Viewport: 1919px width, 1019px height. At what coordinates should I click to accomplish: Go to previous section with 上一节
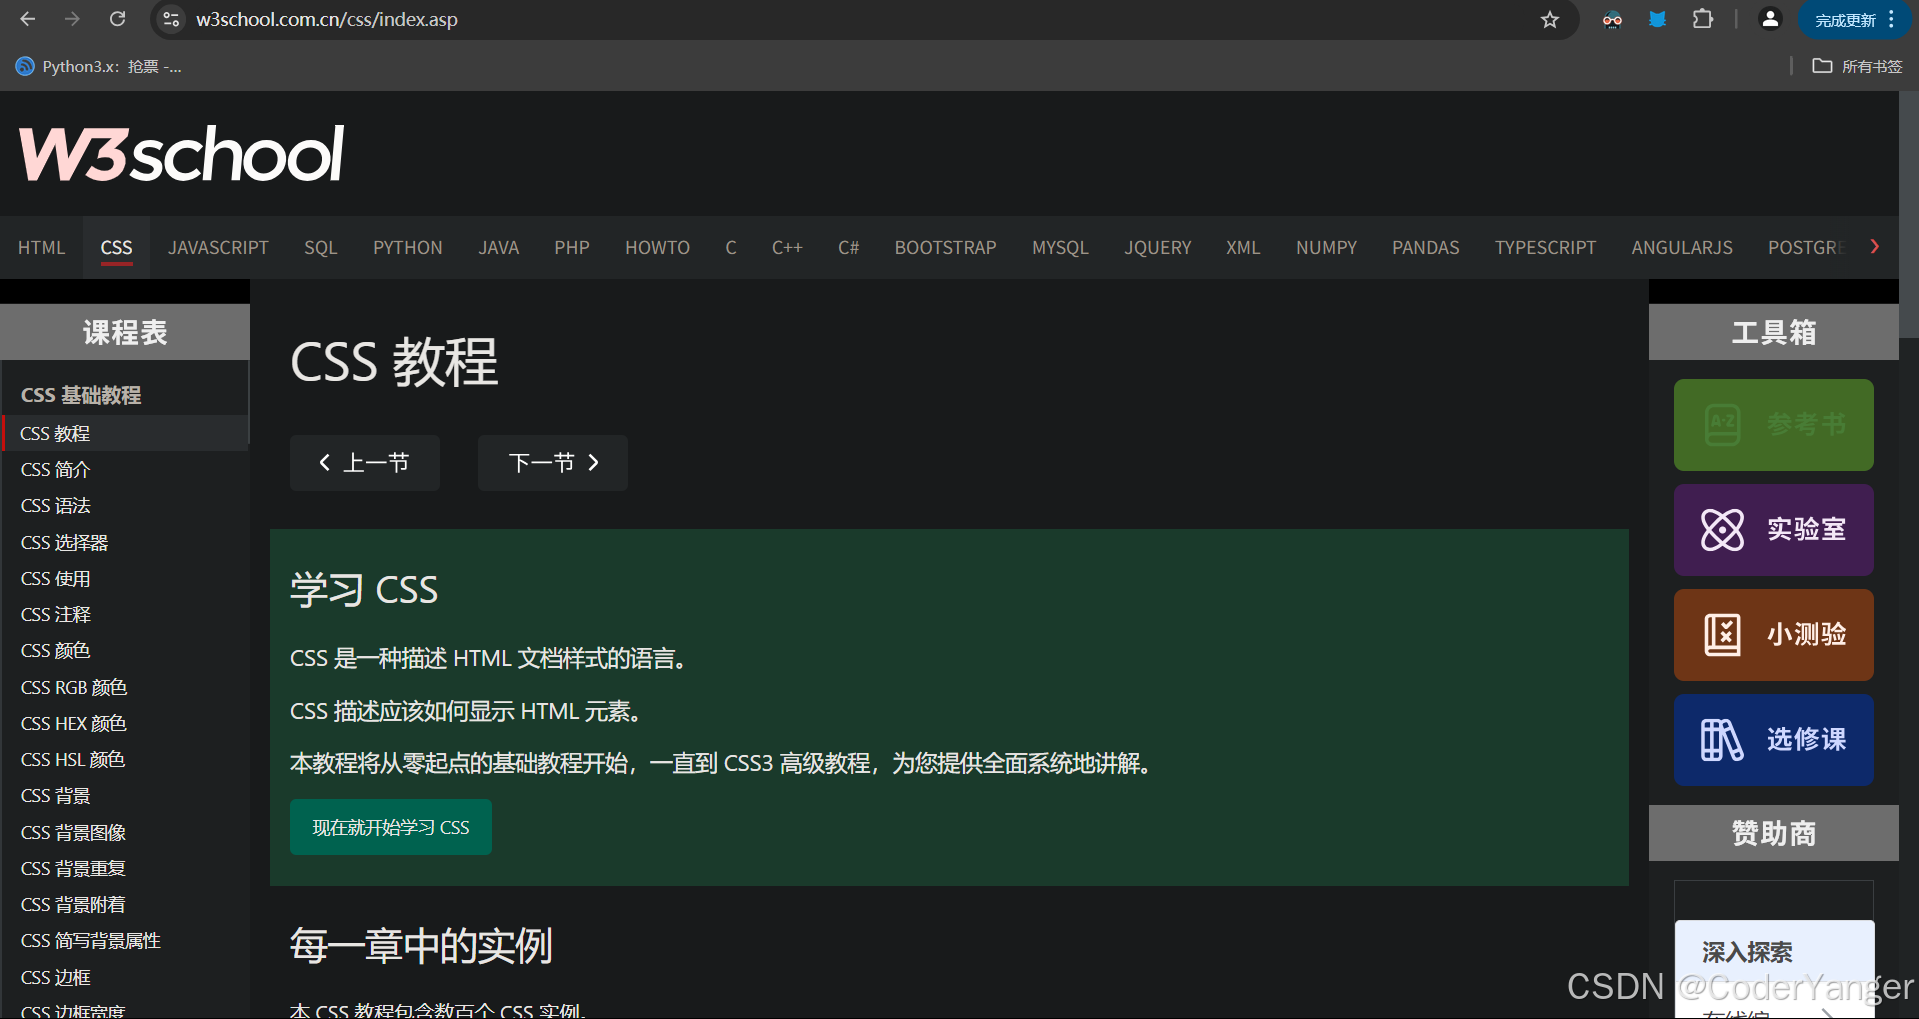coord(364,462)
